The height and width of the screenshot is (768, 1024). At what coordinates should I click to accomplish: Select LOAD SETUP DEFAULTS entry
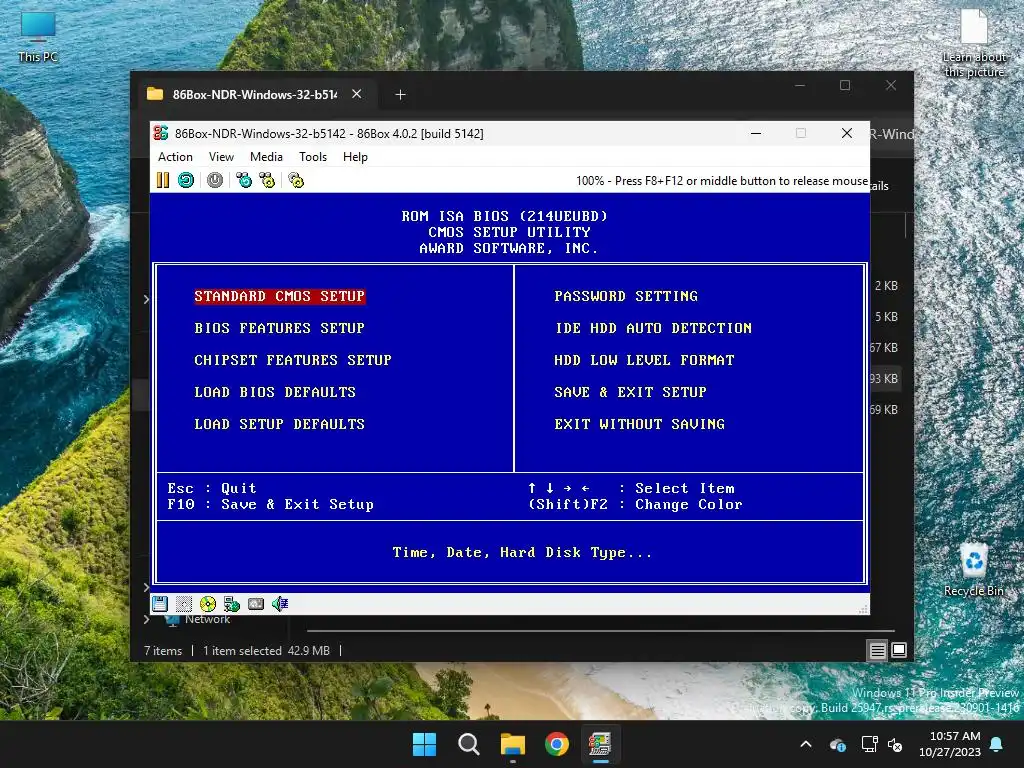click(280, 424)
